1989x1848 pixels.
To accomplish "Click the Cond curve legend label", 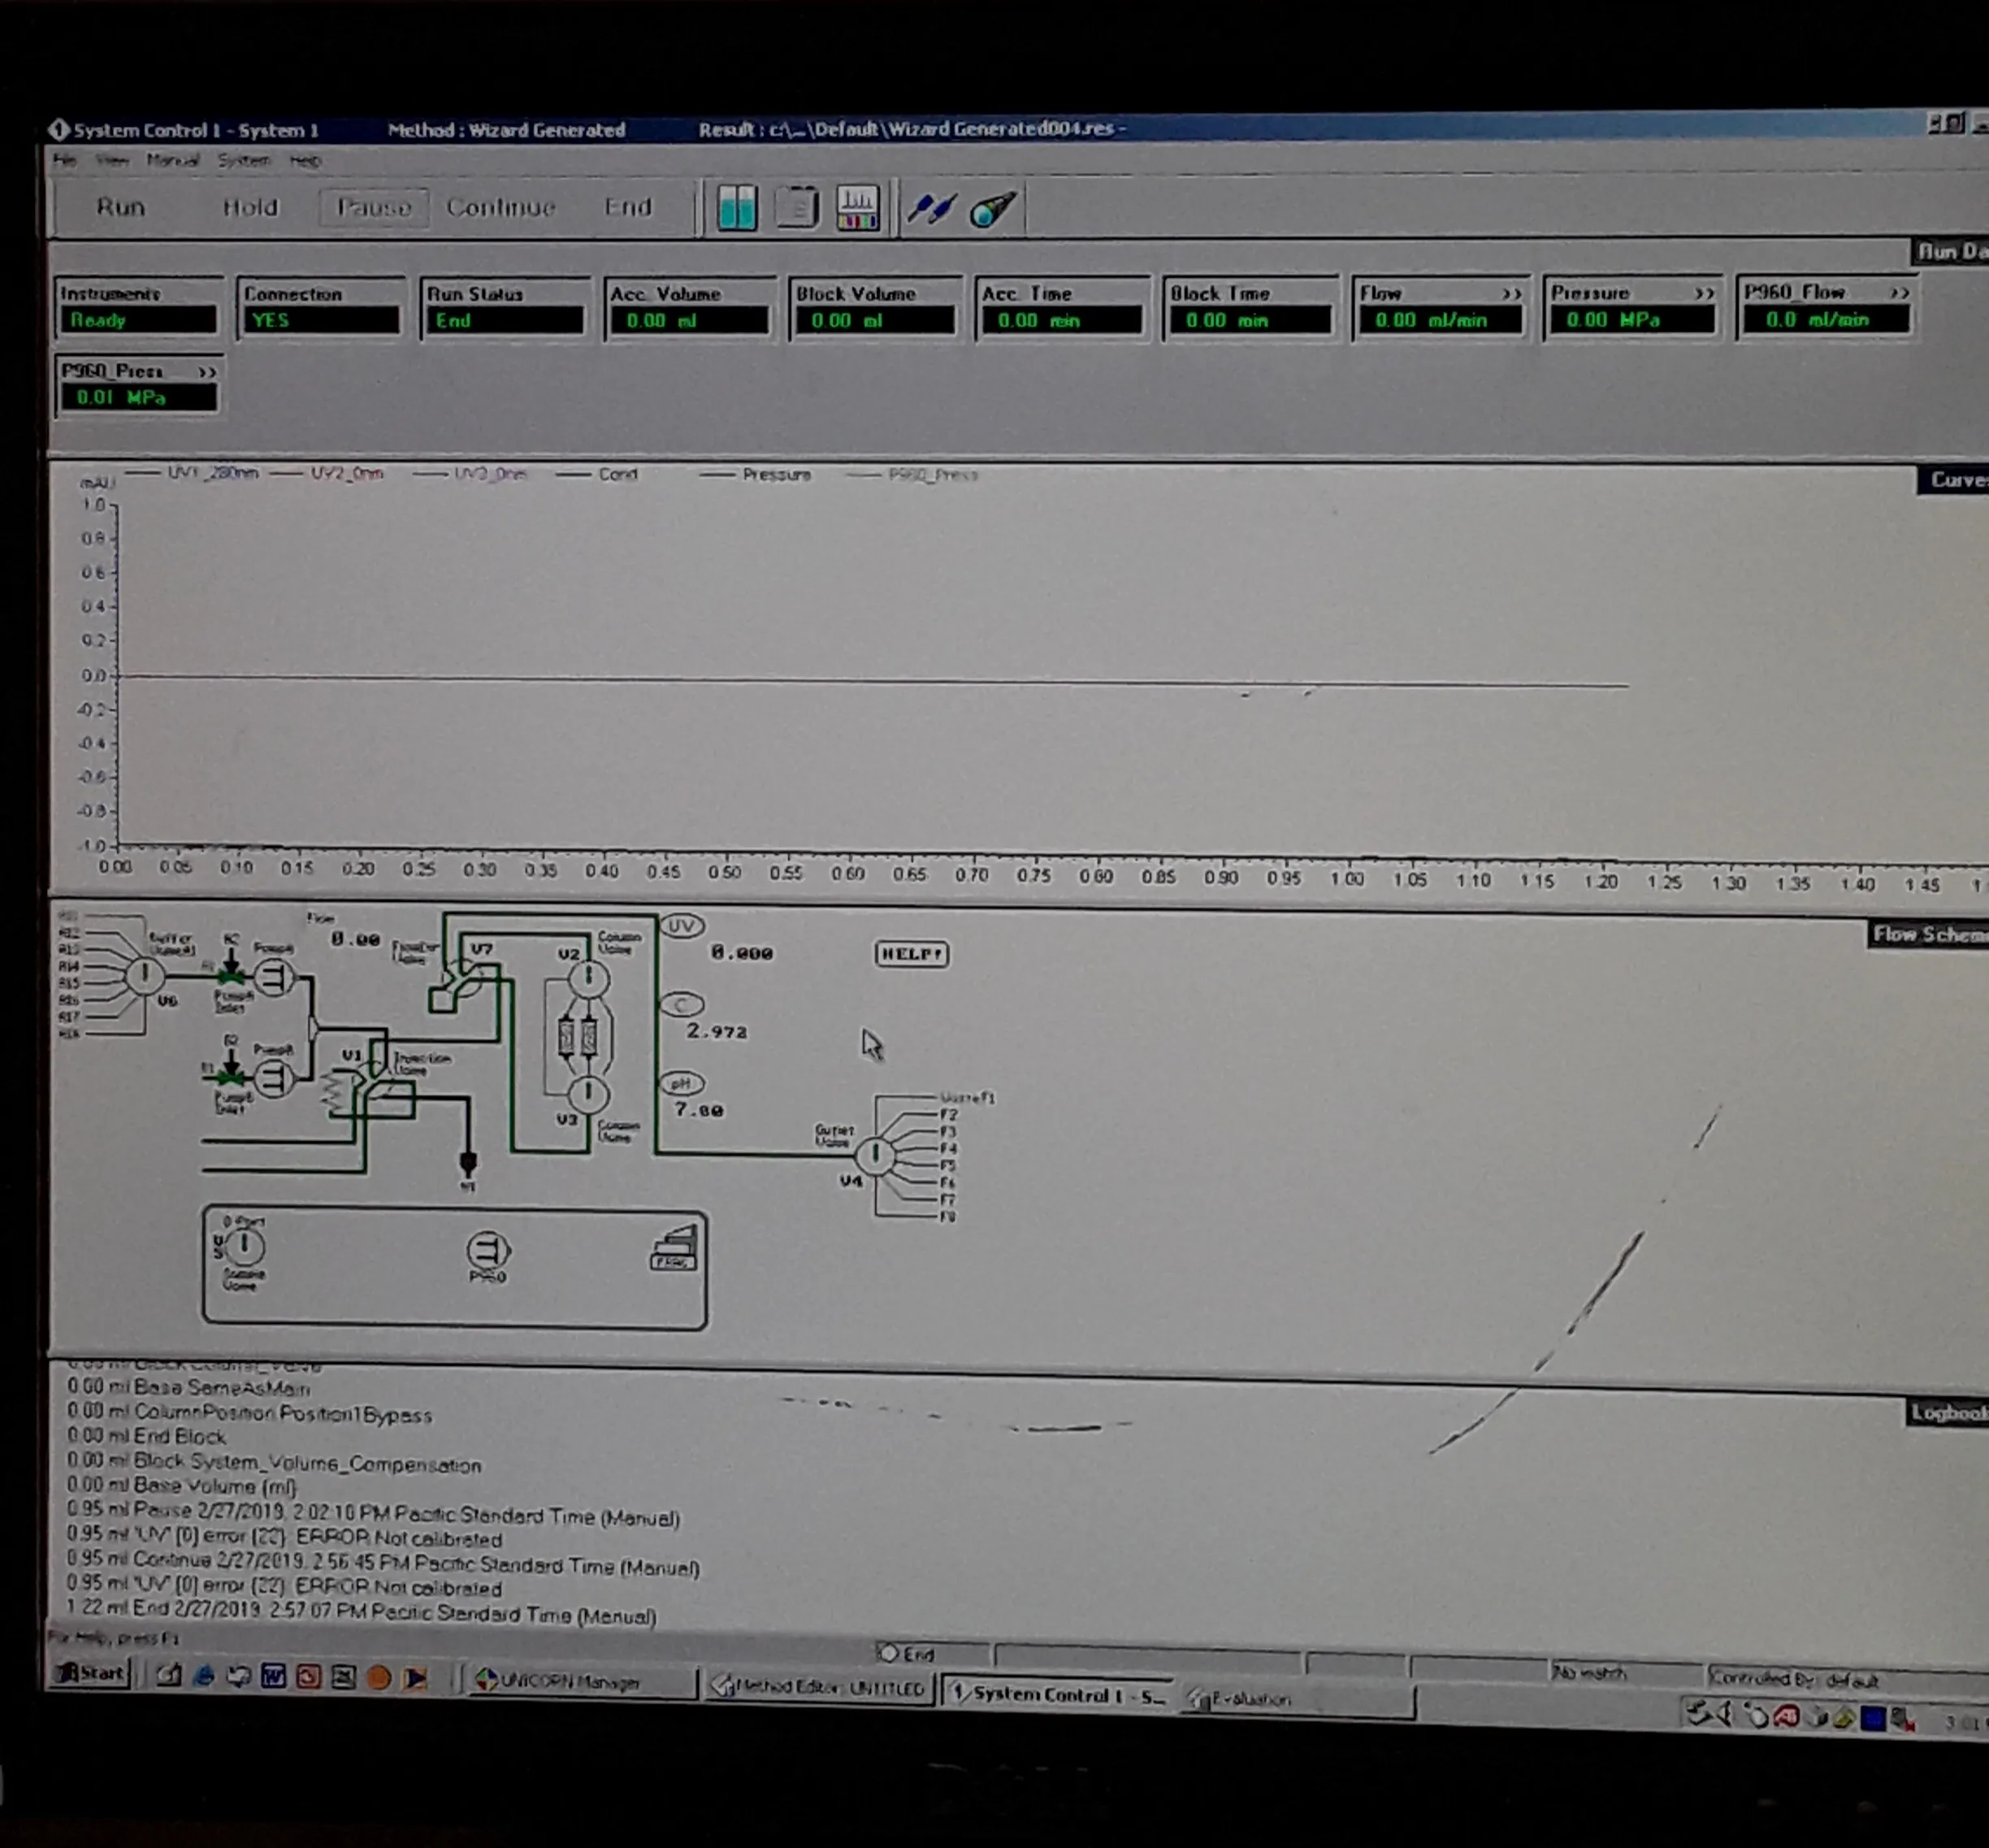I will (618, 474).
